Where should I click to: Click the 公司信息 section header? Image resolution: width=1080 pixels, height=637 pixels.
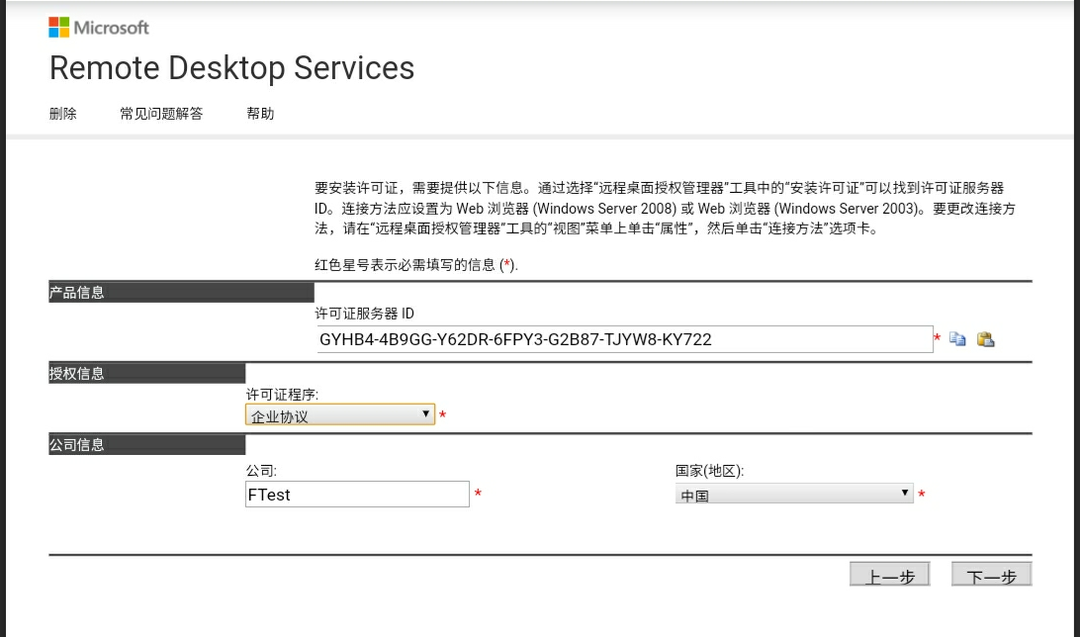pos(147,445)
